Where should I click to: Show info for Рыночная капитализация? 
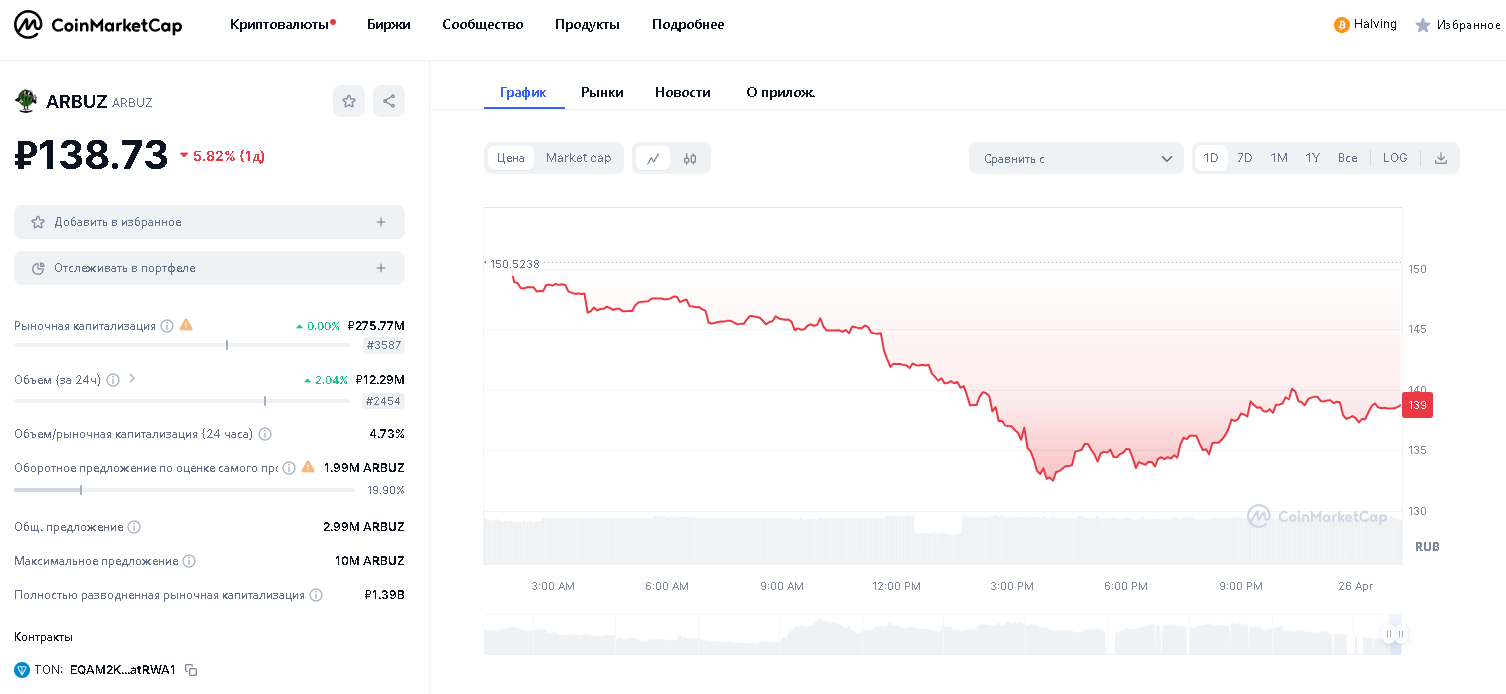[x=167, y=326]
